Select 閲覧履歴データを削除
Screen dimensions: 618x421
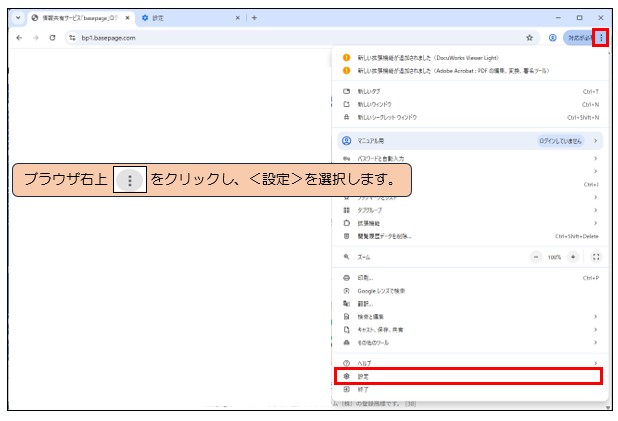click(470, 236)
